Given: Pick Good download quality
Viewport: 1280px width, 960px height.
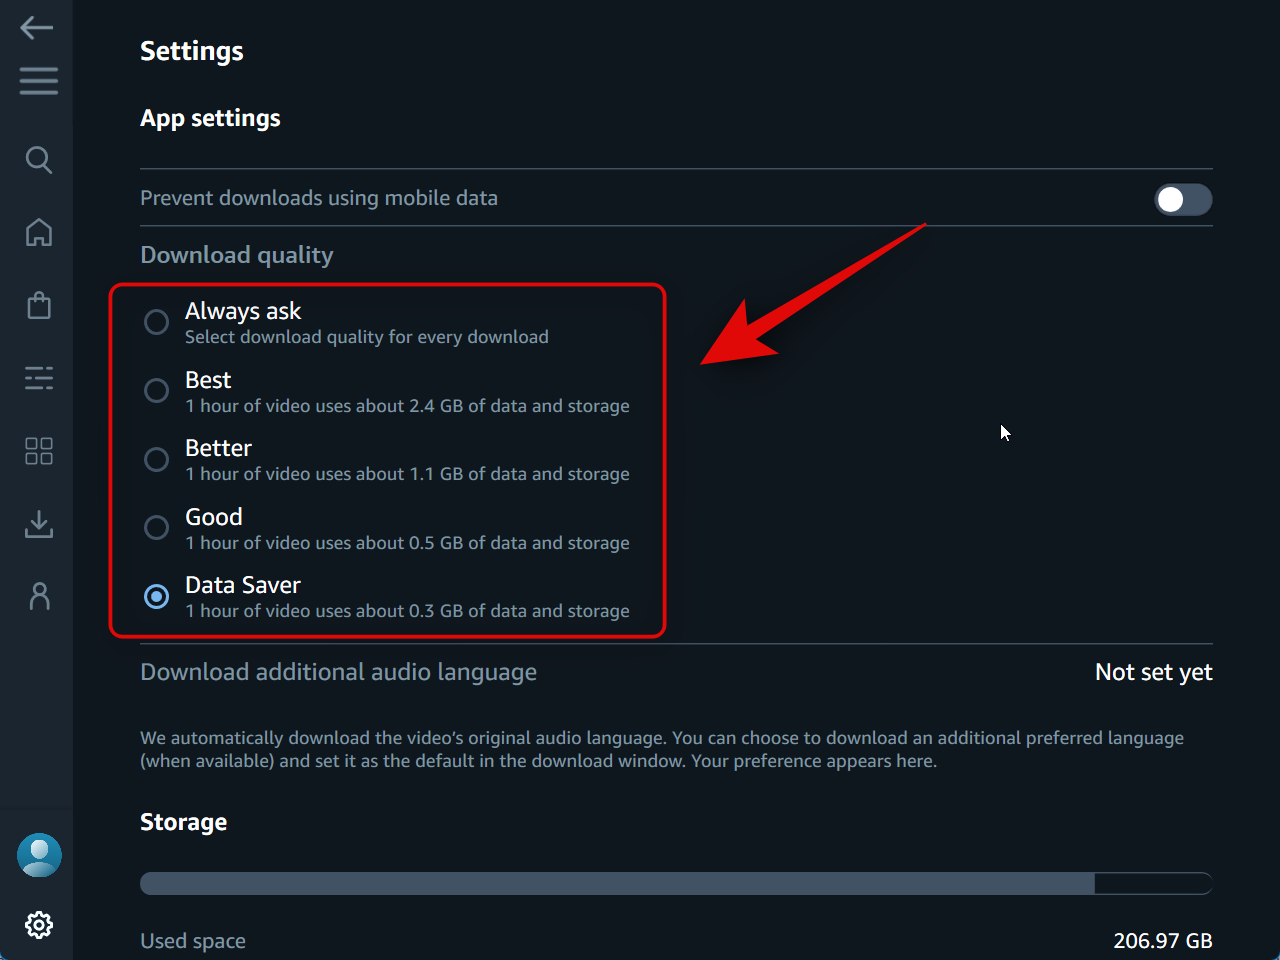Looking at the screenshot, I should point(156,527).
